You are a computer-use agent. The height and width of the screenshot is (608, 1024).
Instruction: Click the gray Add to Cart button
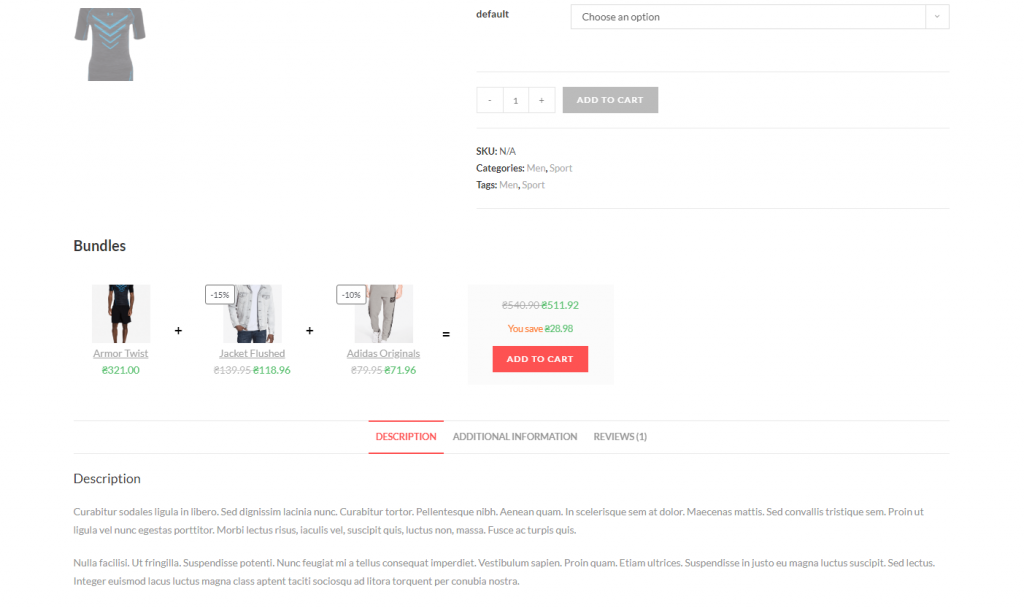coord(610,99)
